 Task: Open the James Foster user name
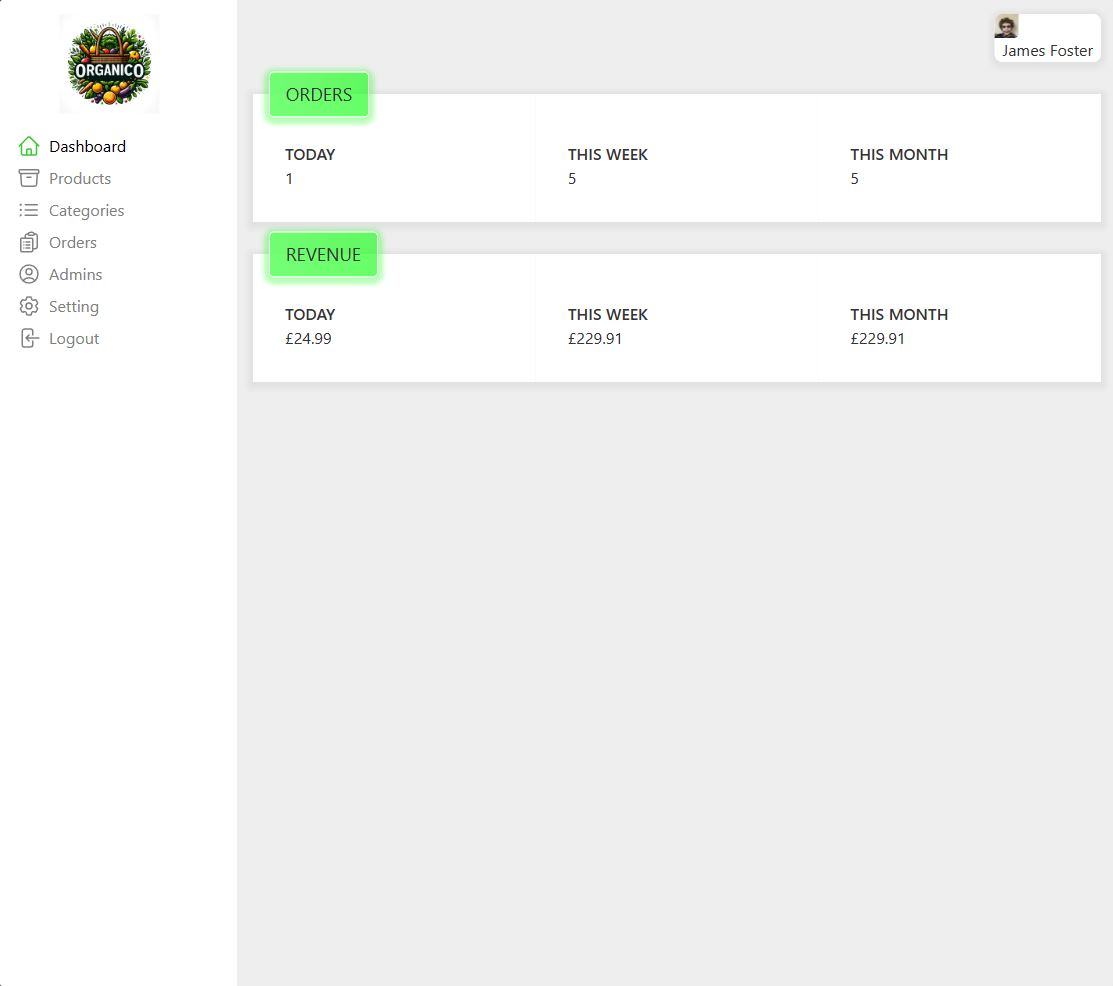click(x=1047, y=51)
